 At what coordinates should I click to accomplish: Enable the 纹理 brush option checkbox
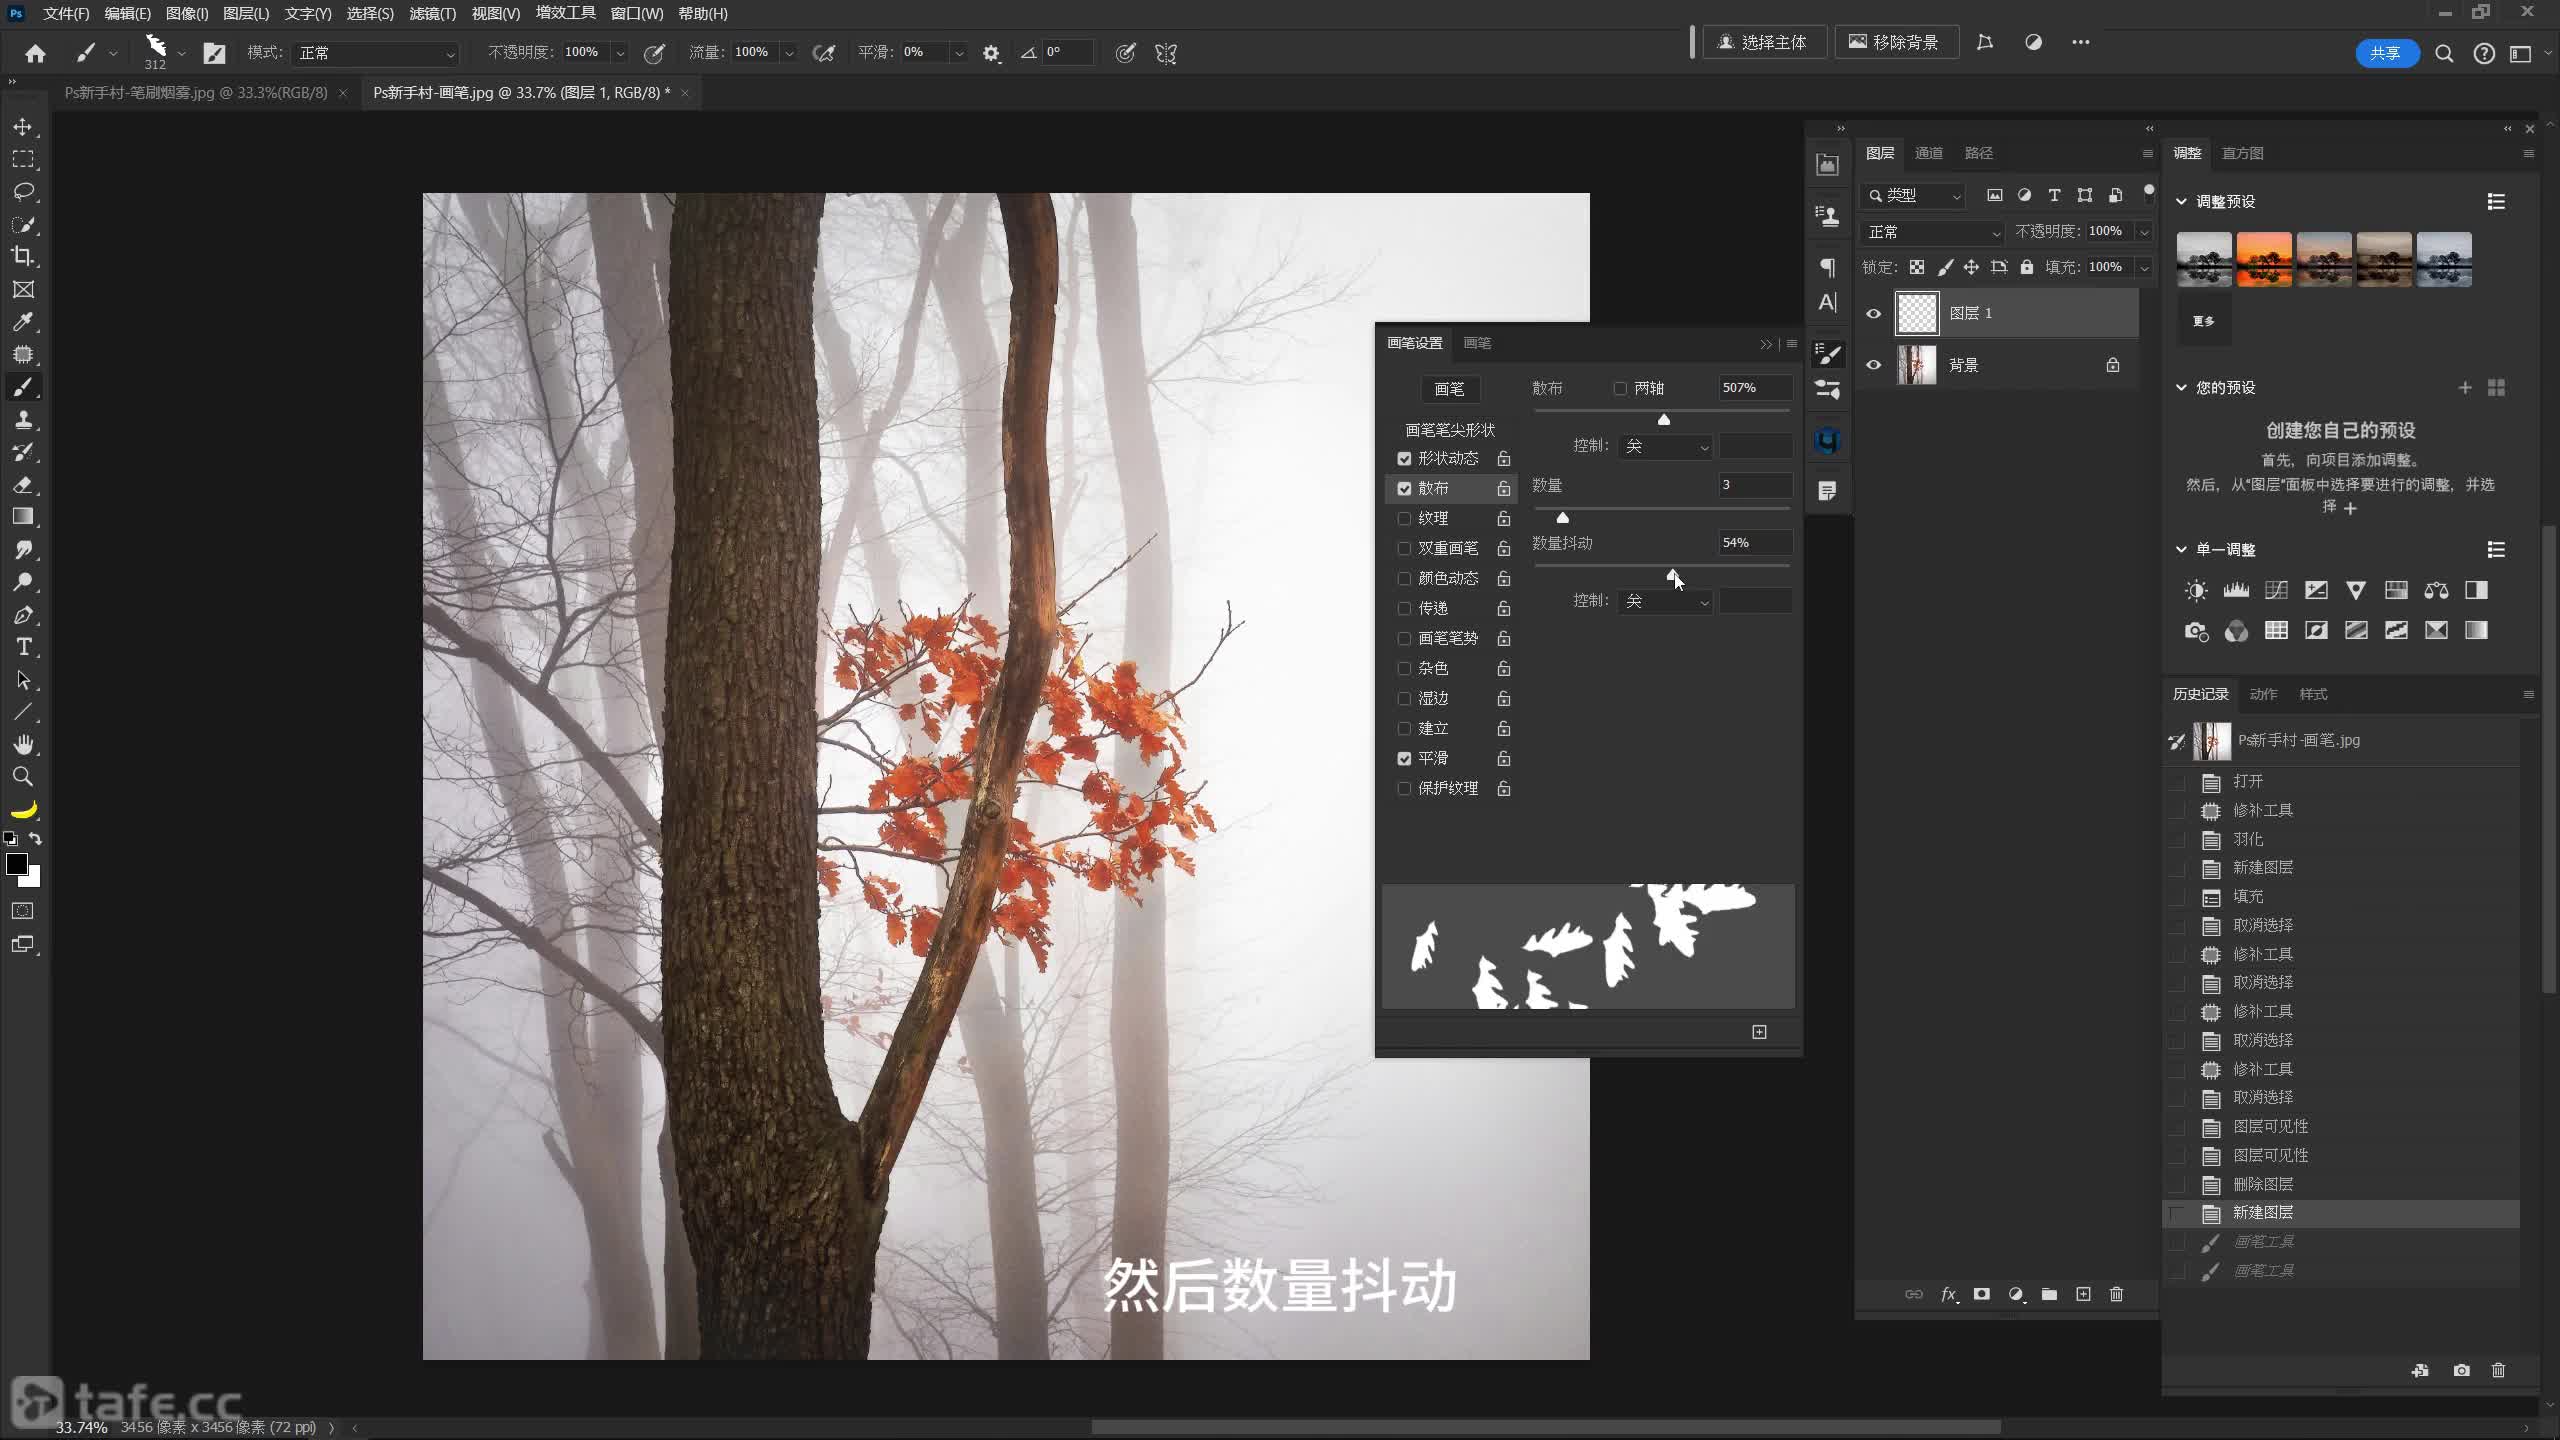point(1404,519)
